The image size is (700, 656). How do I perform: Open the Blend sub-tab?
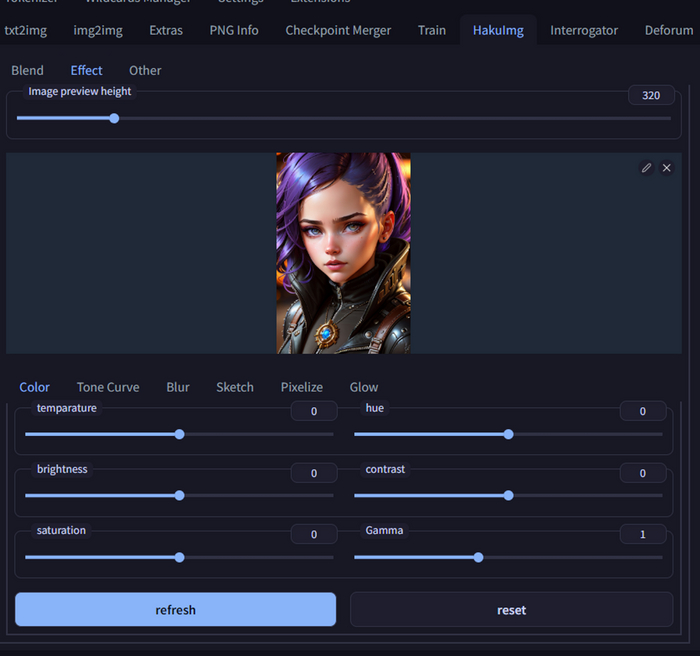point(27,70)
